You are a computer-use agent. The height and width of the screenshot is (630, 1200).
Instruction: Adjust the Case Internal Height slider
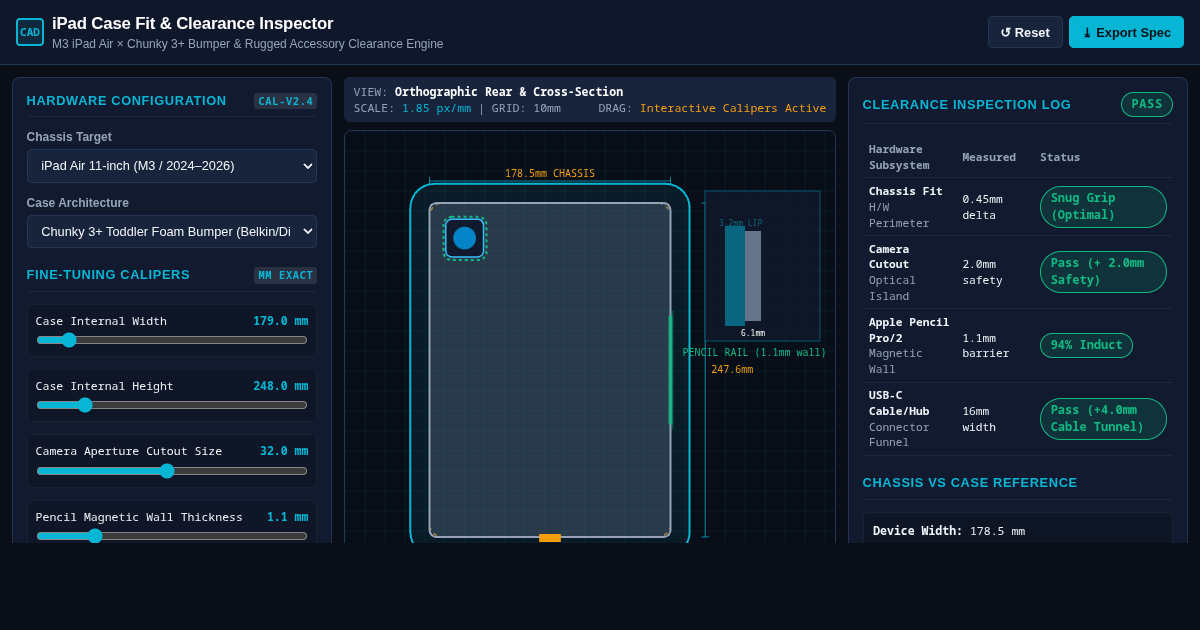point(172,405)
